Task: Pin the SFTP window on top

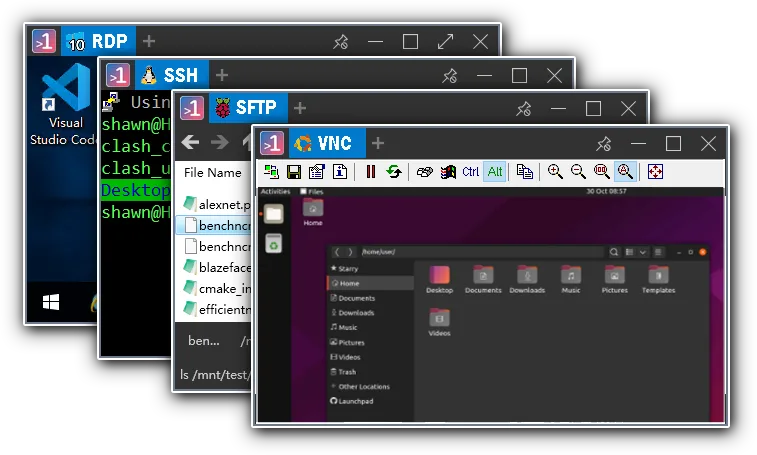Action: pos(524,109)
